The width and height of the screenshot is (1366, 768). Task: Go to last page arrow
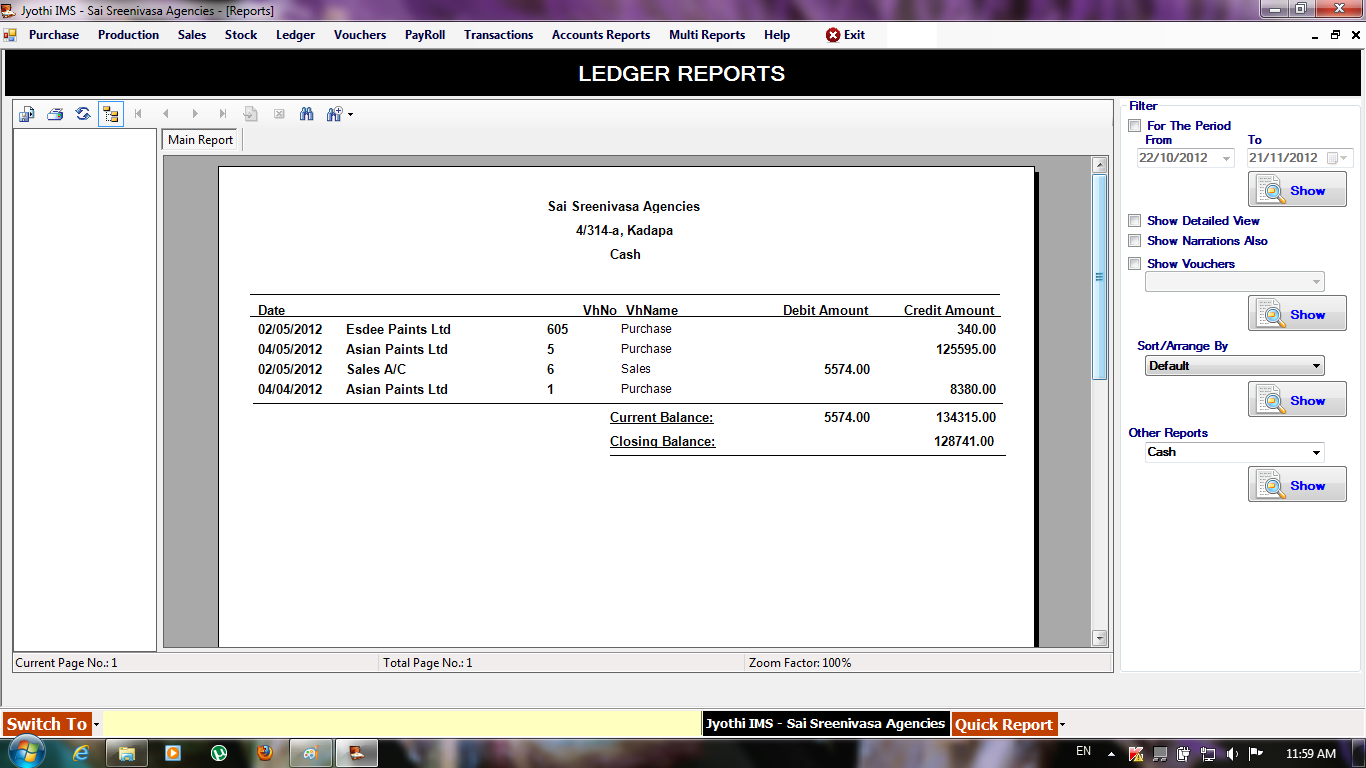click(223, 114)
